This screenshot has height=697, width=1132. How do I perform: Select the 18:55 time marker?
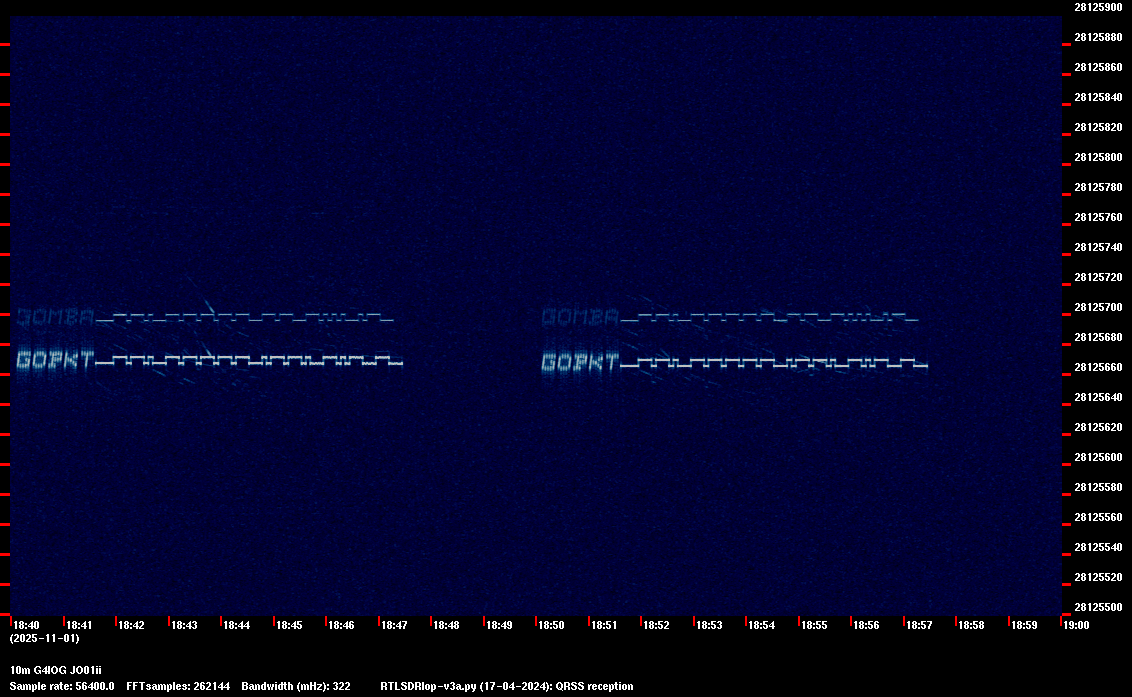[814, 625]
